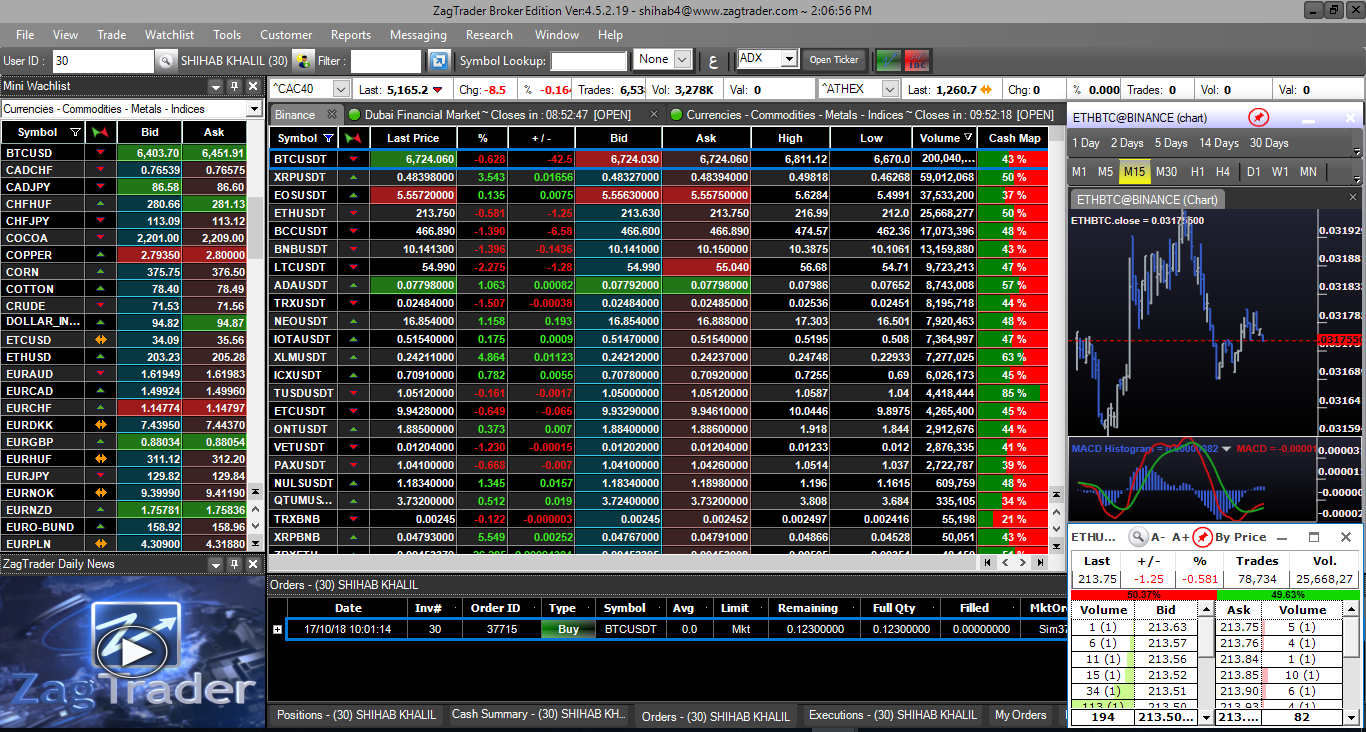Click the Symbol Lookup input field
This screenshot has width=1366, height=732.
tap(589, 61)
